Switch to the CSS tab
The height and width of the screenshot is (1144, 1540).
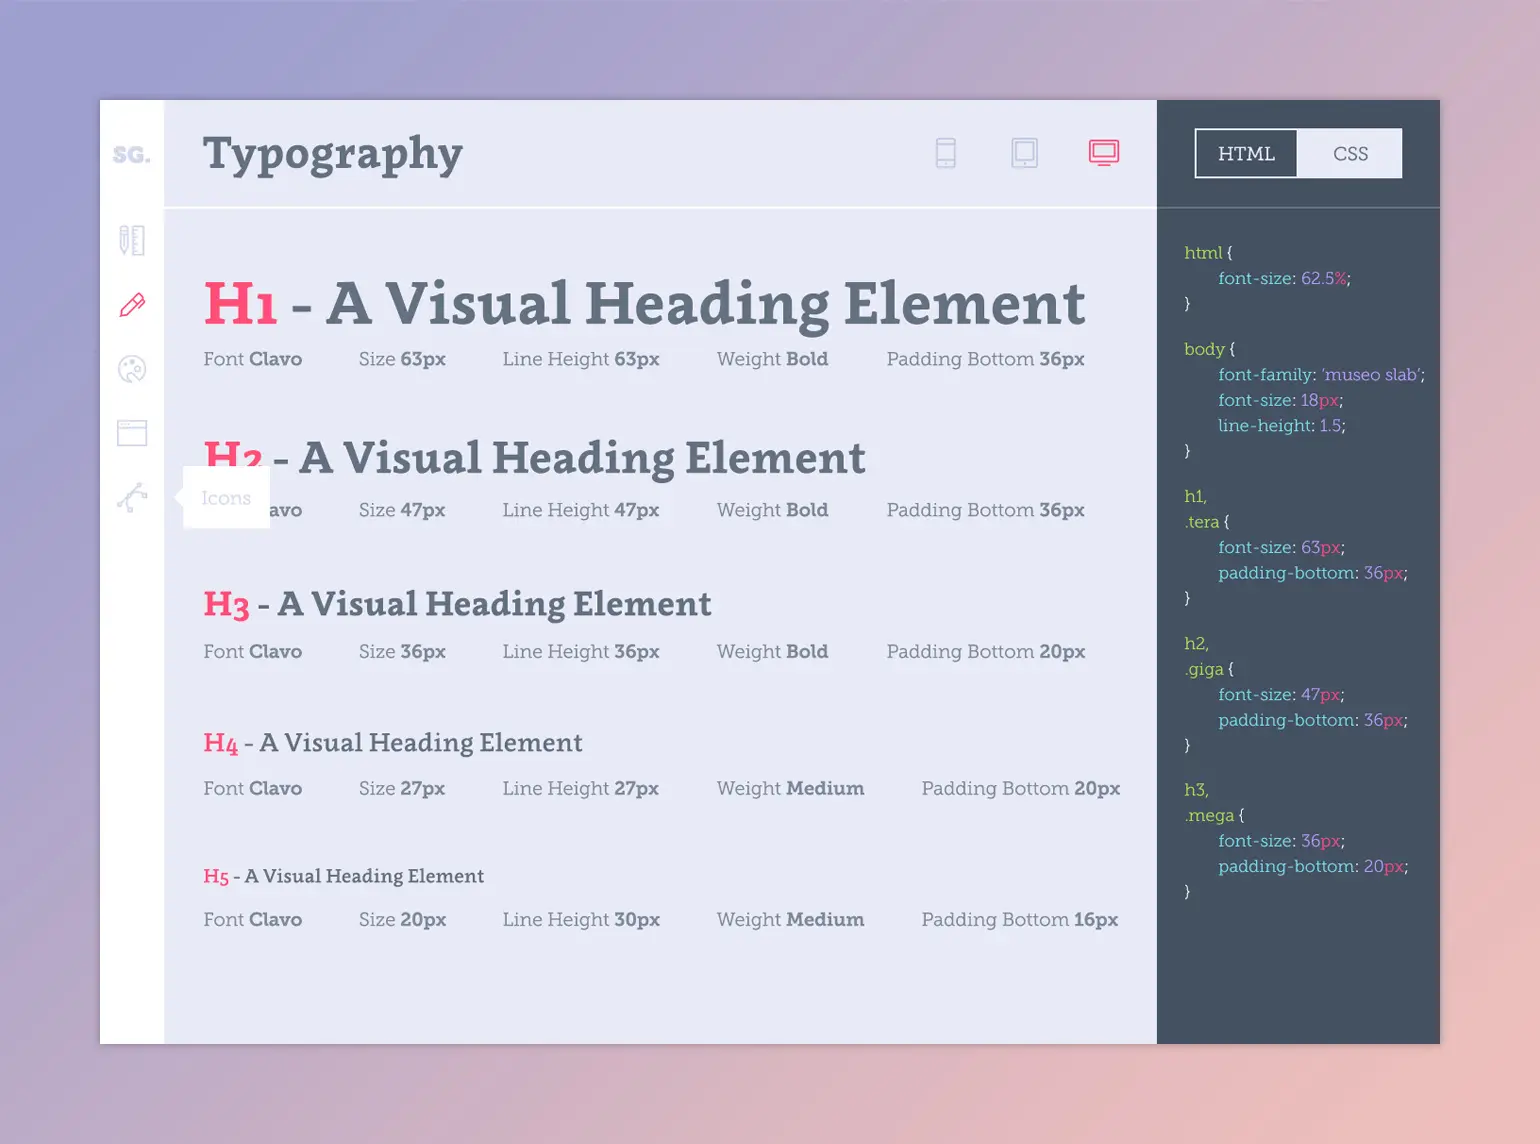tap(1350, 154)
